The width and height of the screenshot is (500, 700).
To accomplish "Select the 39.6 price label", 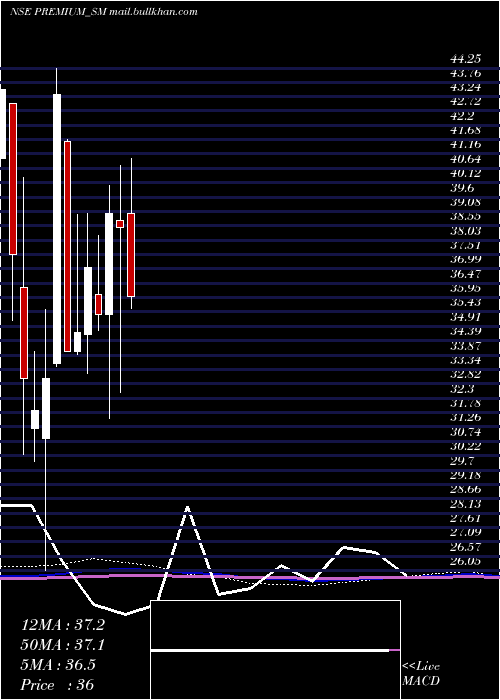I will point(461,188).
